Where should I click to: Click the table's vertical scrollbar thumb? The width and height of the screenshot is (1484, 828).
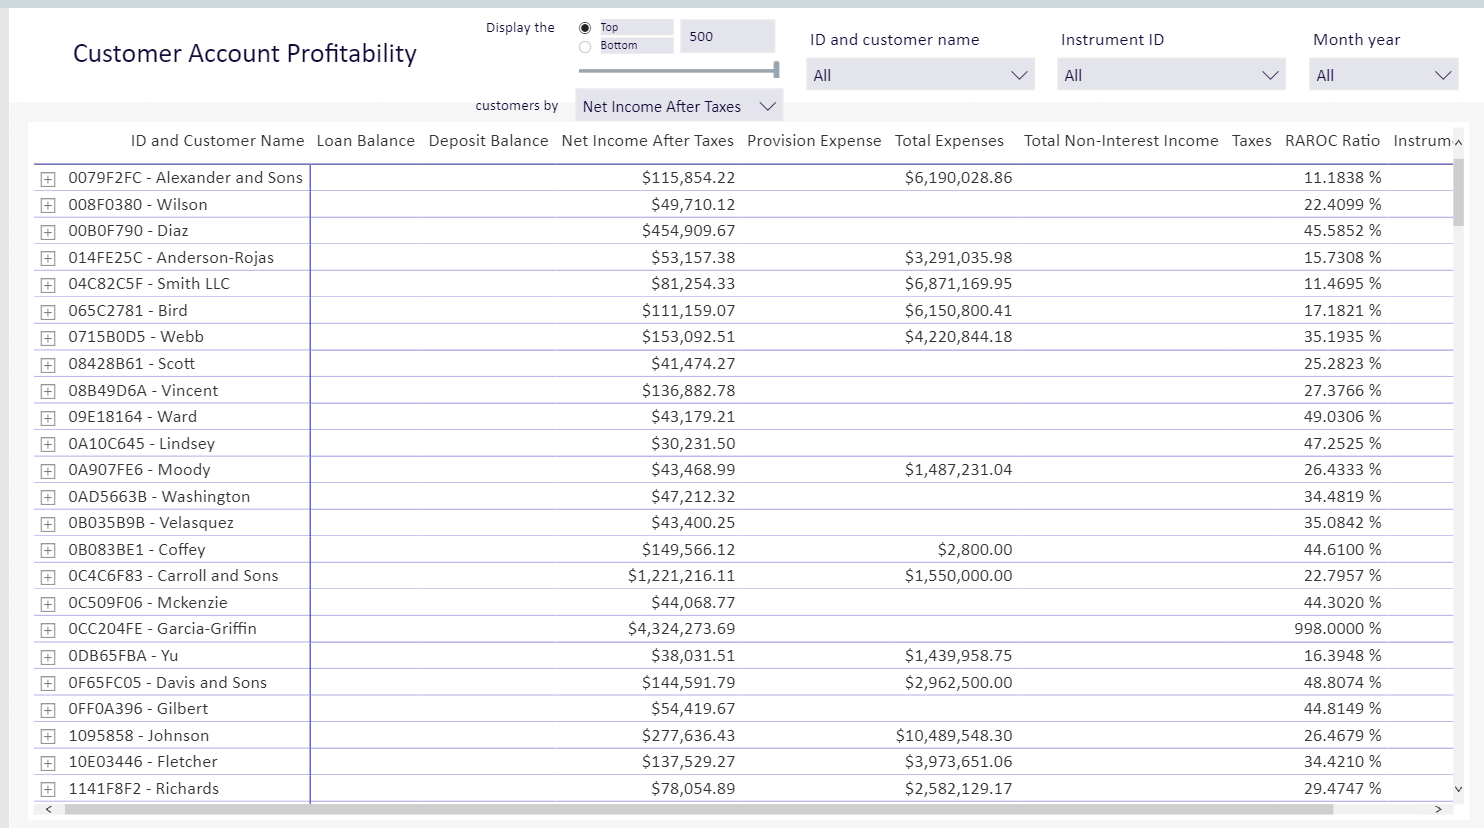coord(1458,191)
